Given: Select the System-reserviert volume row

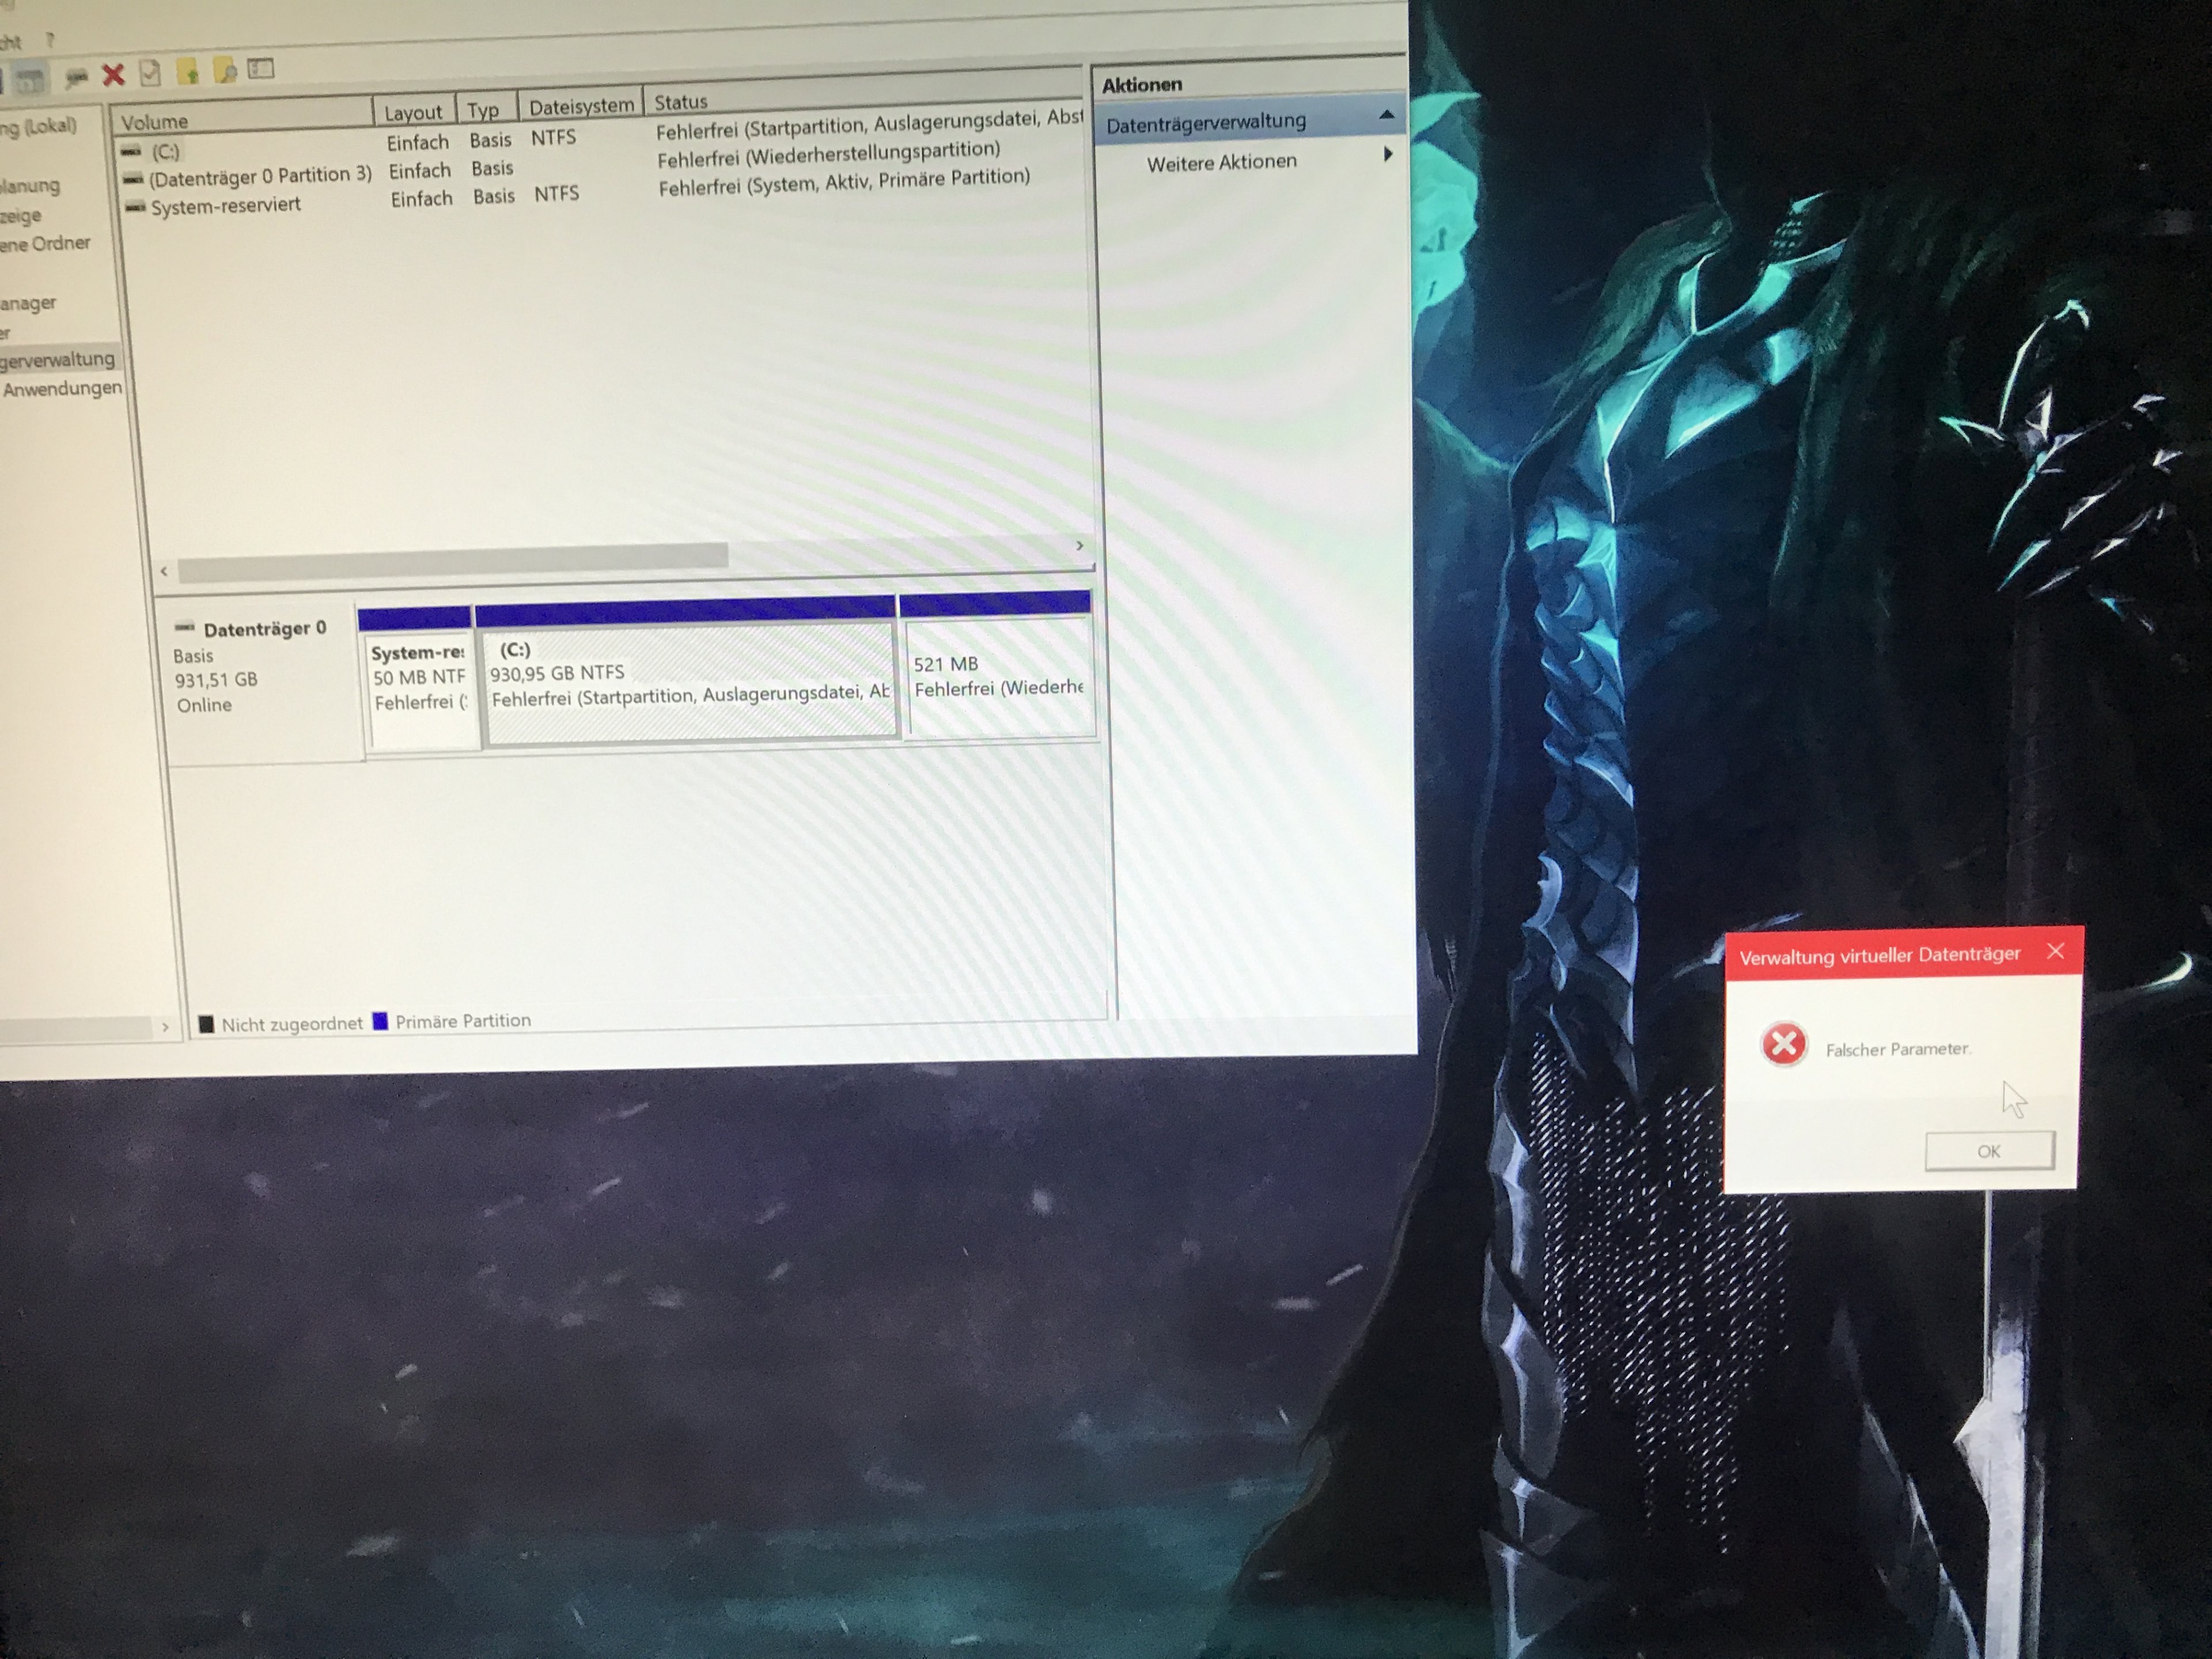Looking at the screenshot, I should (x=225, y=206).
